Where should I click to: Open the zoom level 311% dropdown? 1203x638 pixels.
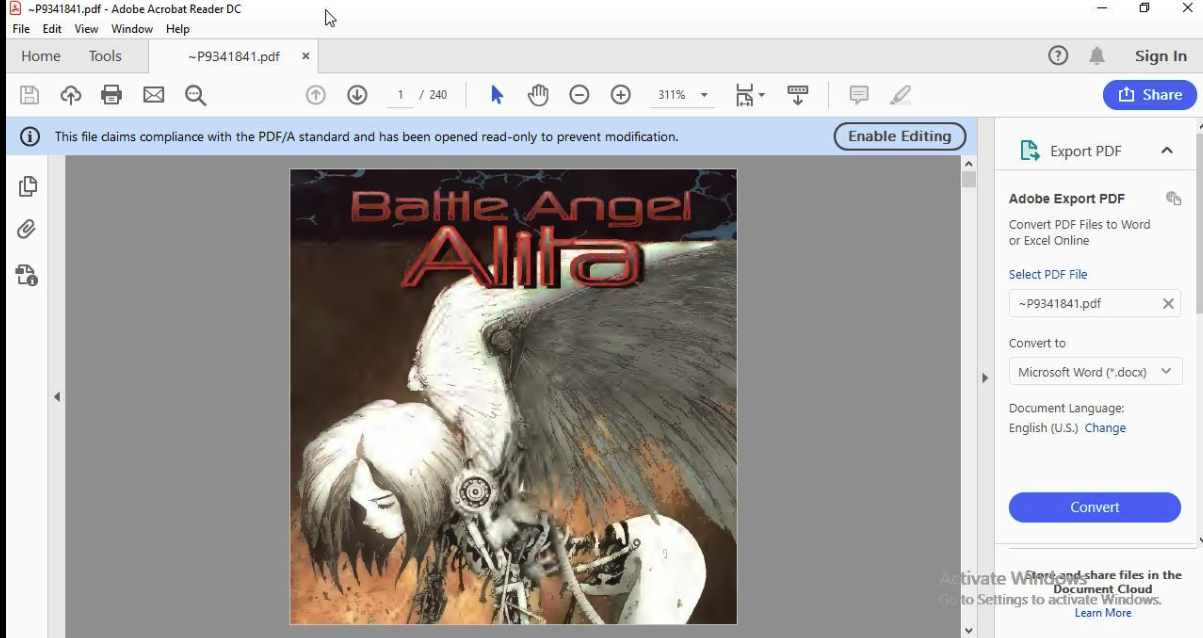click(704, 95)
